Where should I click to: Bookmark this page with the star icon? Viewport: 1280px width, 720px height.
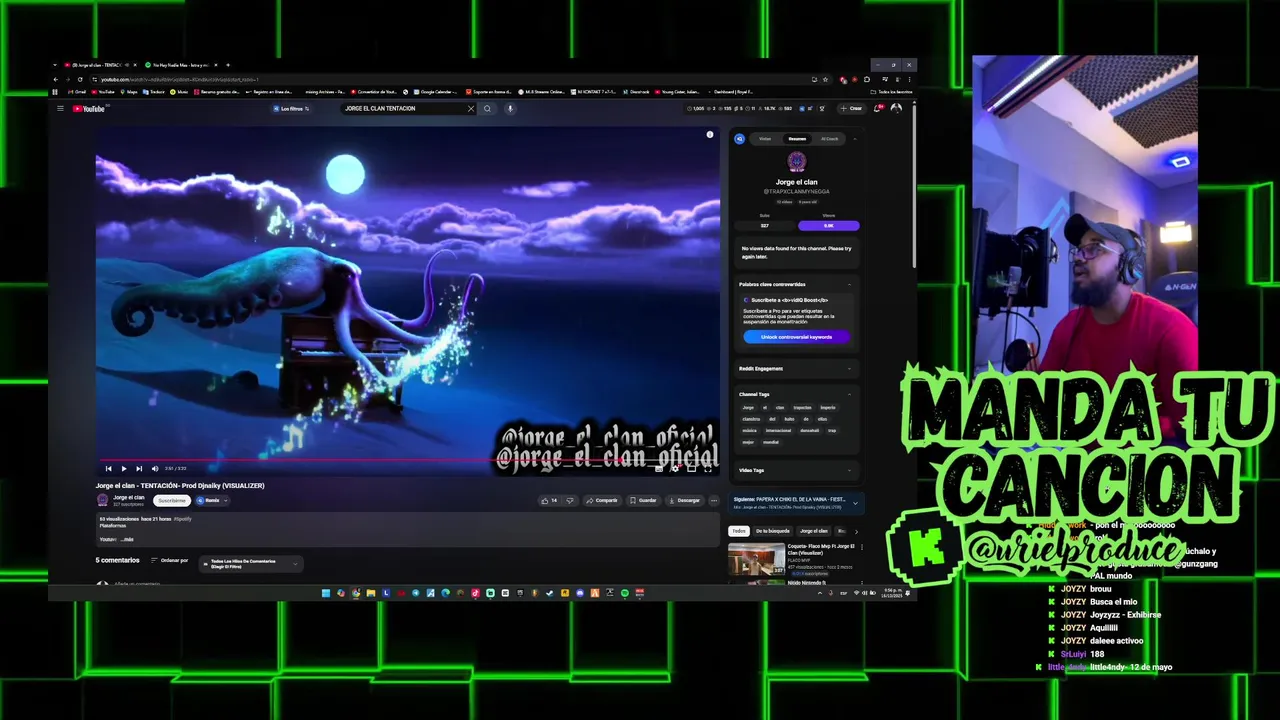click(825, 79)
